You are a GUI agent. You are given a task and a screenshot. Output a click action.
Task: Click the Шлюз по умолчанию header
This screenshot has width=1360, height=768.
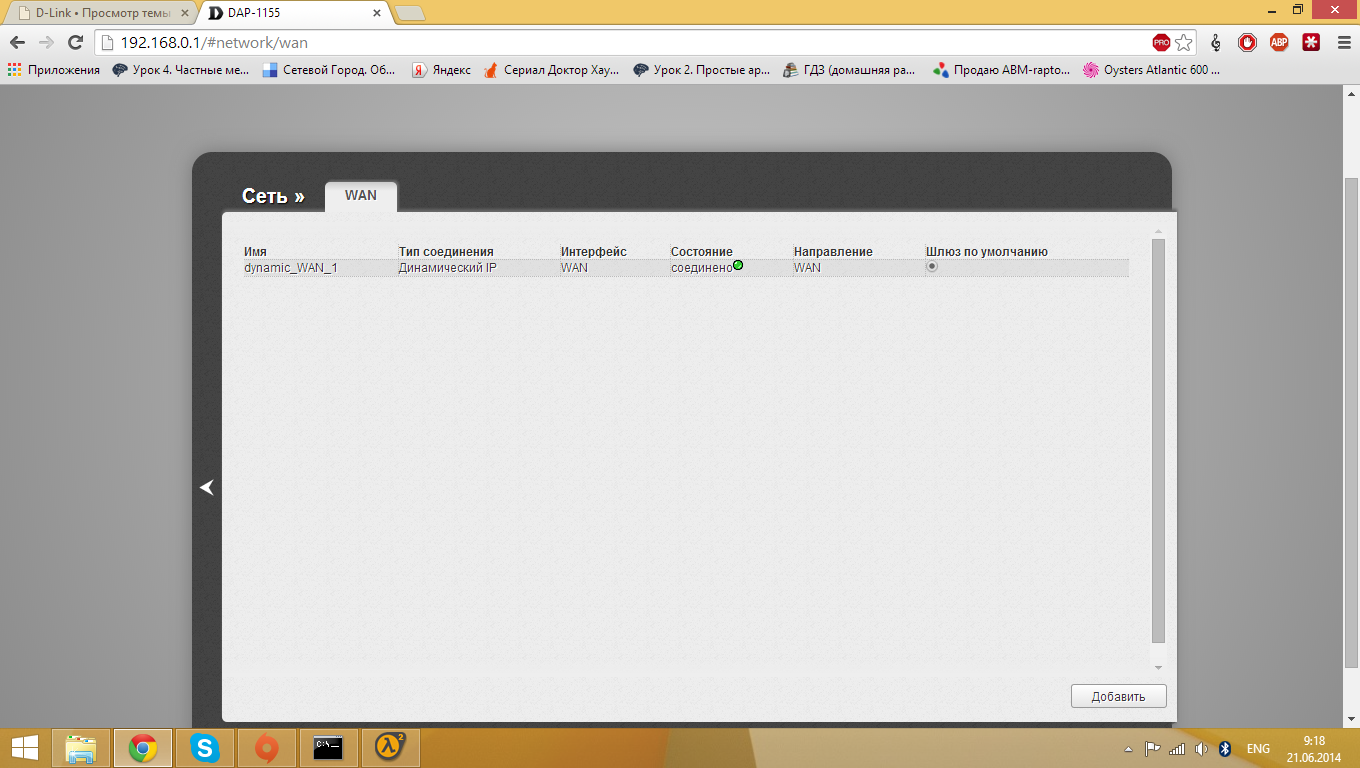987,252
